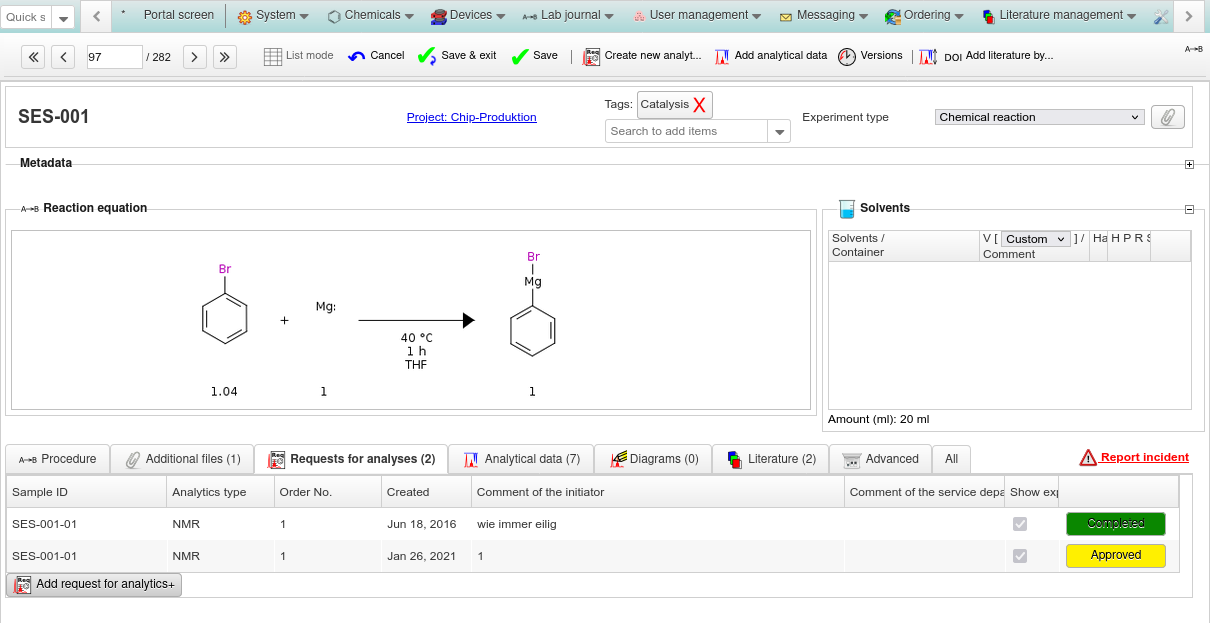Switch to Analytical data (7) tab

pos(521,459)
